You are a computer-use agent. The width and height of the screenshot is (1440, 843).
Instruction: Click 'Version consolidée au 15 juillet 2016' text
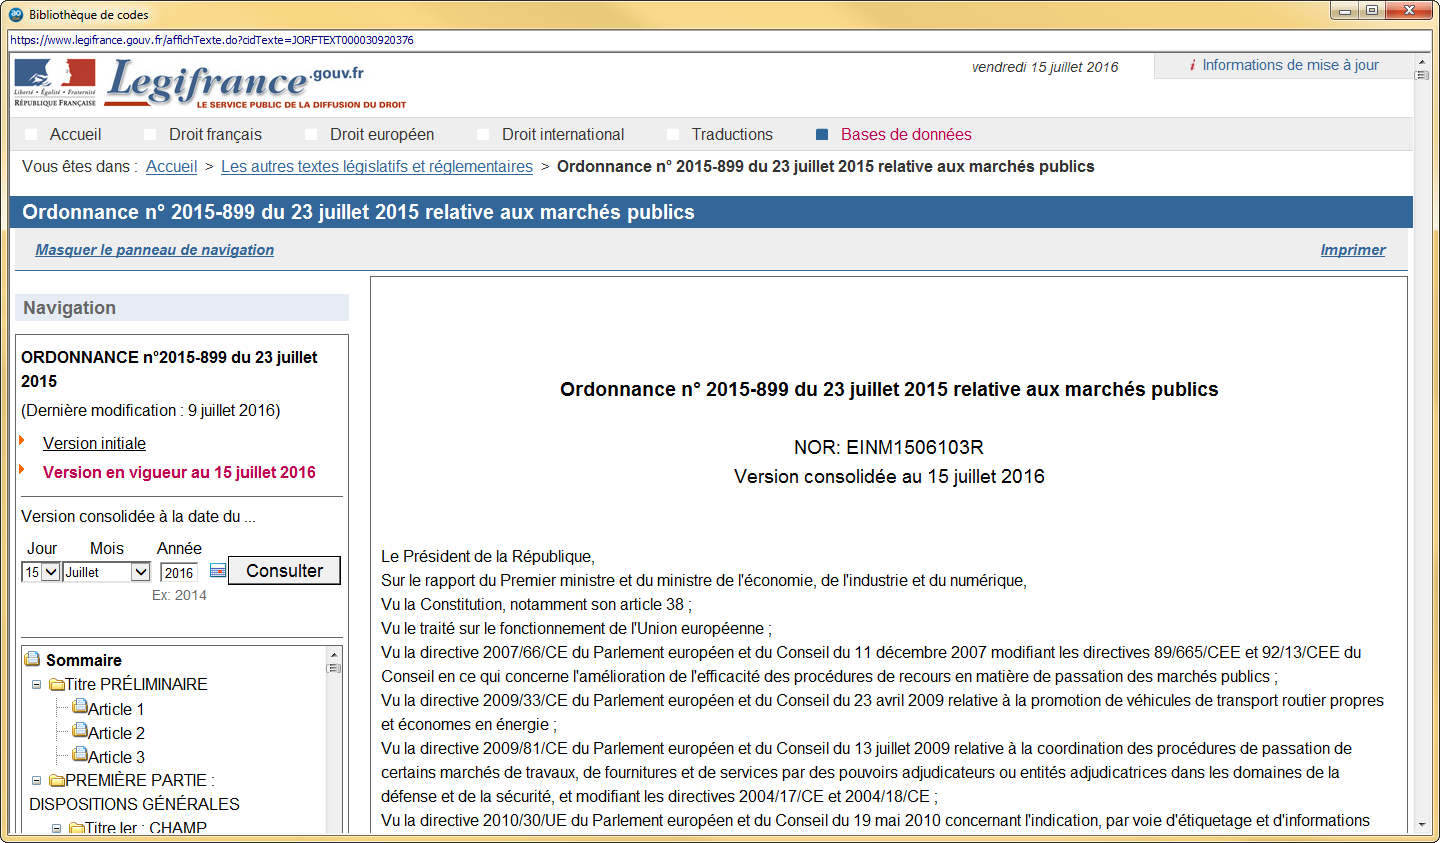coord(889,476)
